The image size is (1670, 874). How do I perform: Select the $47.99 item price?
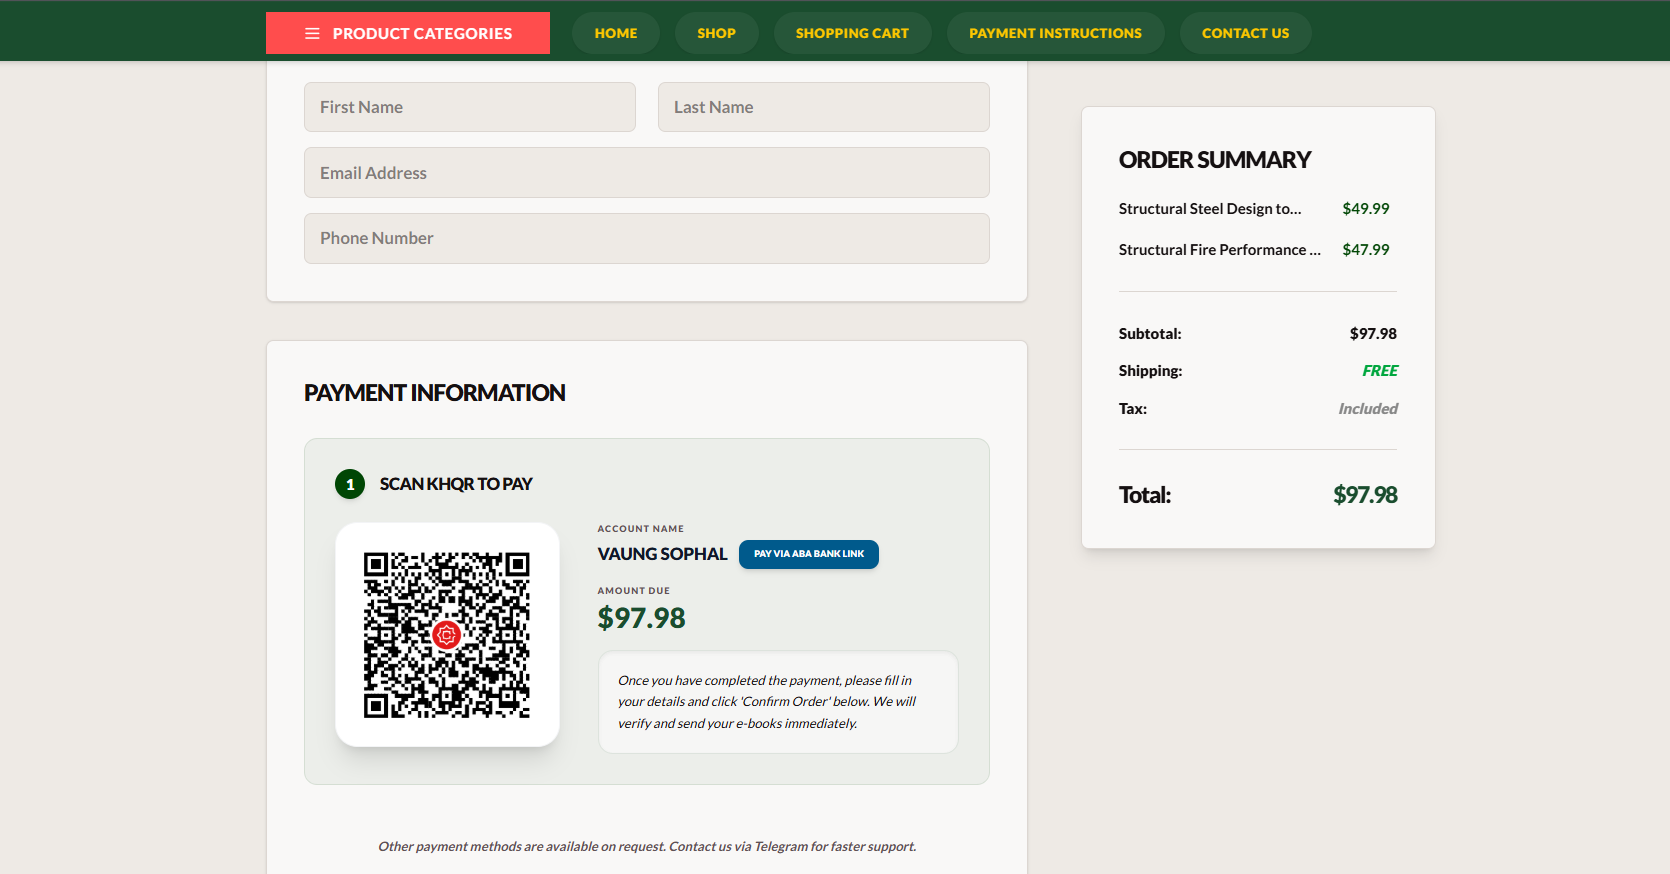point(1366,250)
